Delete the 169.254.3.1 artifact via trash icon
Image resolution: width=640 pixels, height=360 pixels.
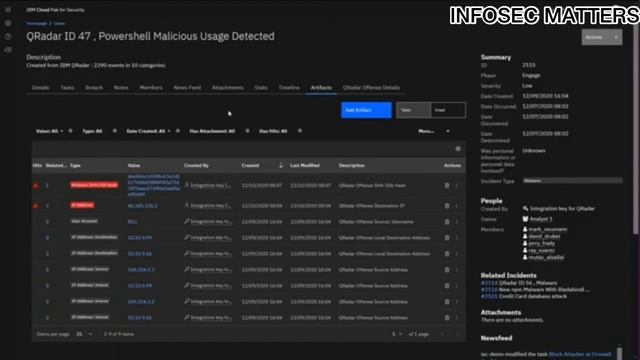click(x=447, y=270)
